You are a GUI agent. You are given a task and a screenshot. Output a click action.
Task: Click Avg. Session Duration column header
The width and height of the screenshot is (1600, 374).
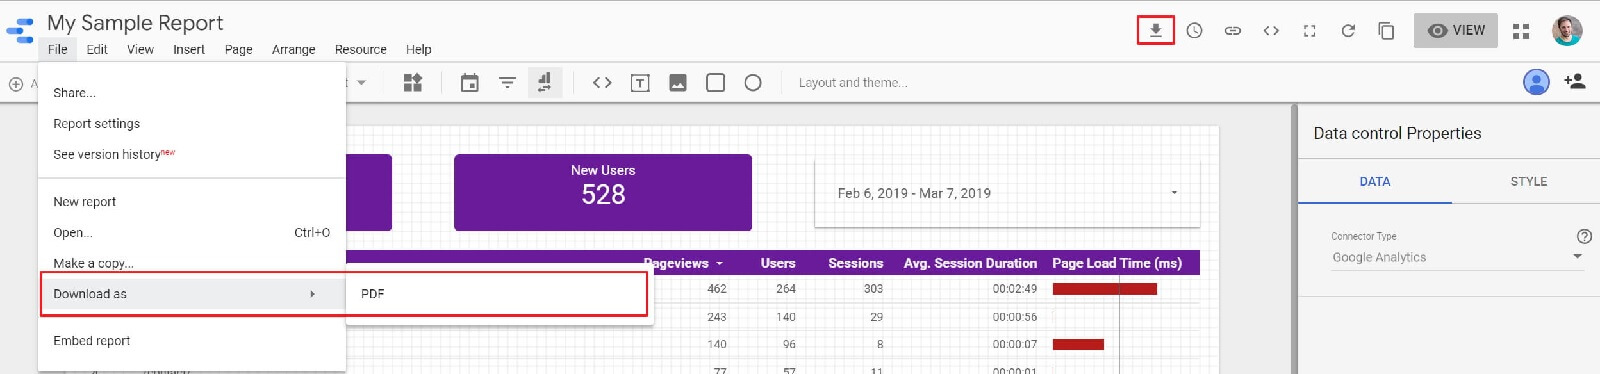point(970,263)
